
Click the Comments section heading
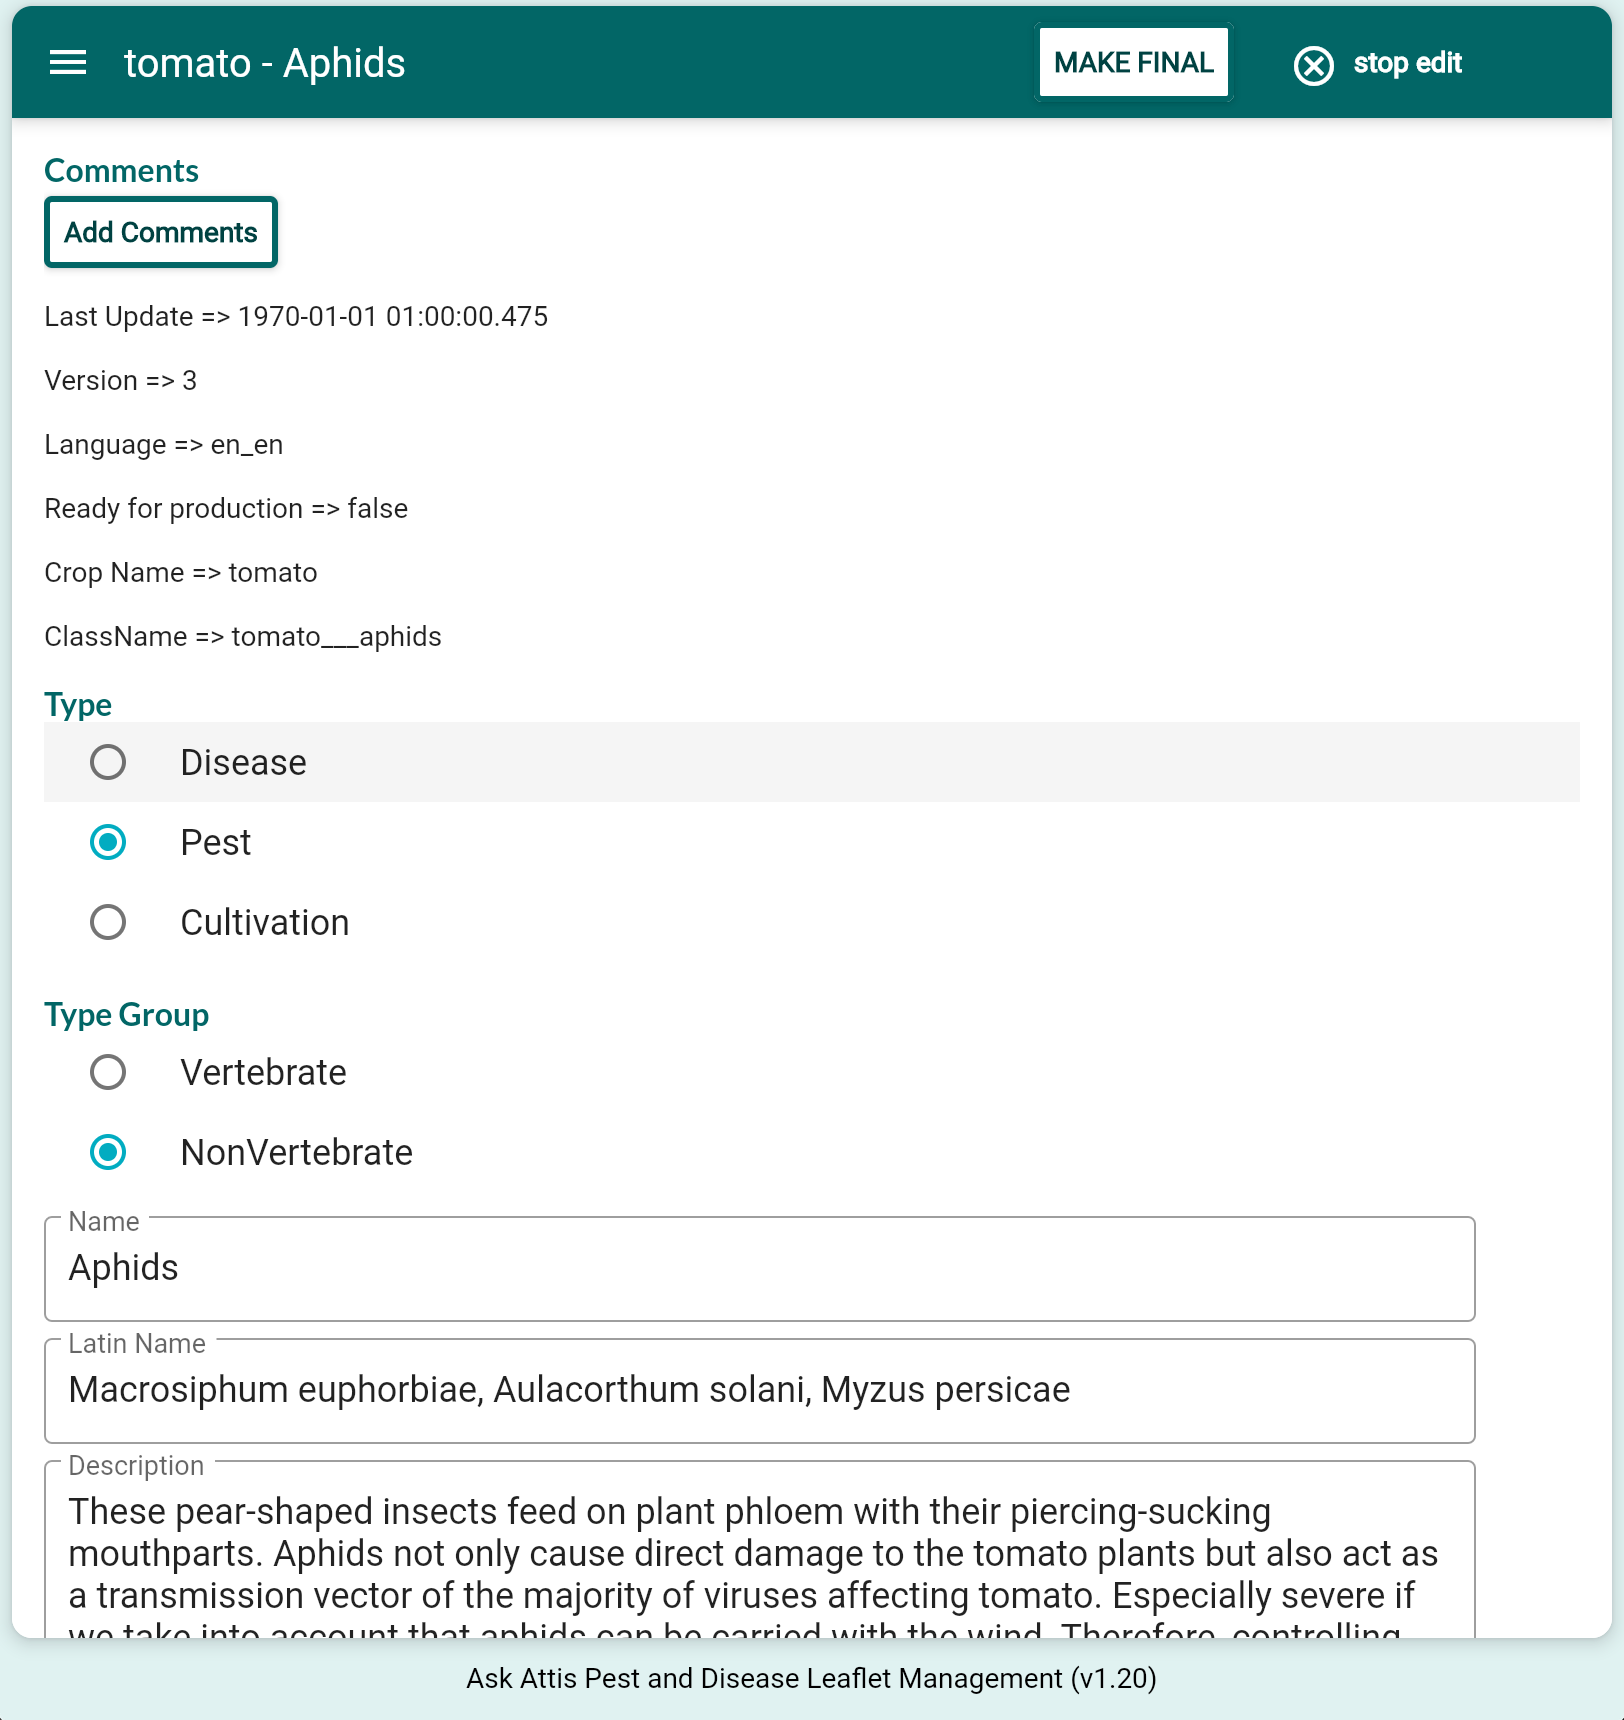122,171
